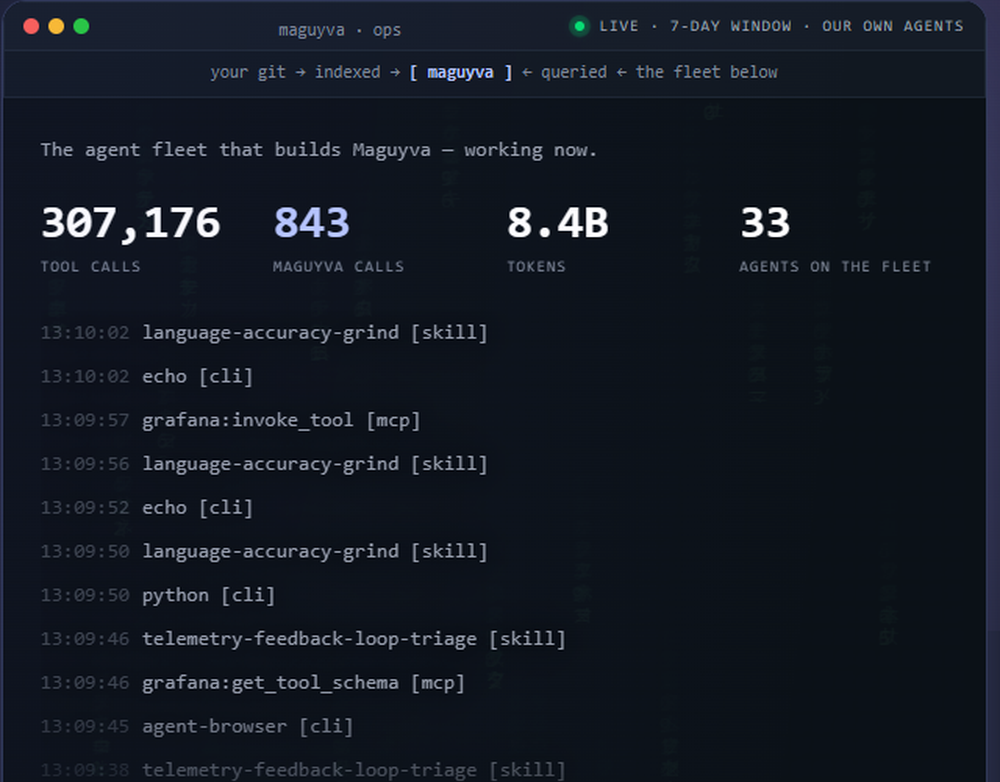Click the 307,176 tool calls figure
The height and width of the screenshot is (782, 1000).
pyautogui.click(x=130, y=223)
